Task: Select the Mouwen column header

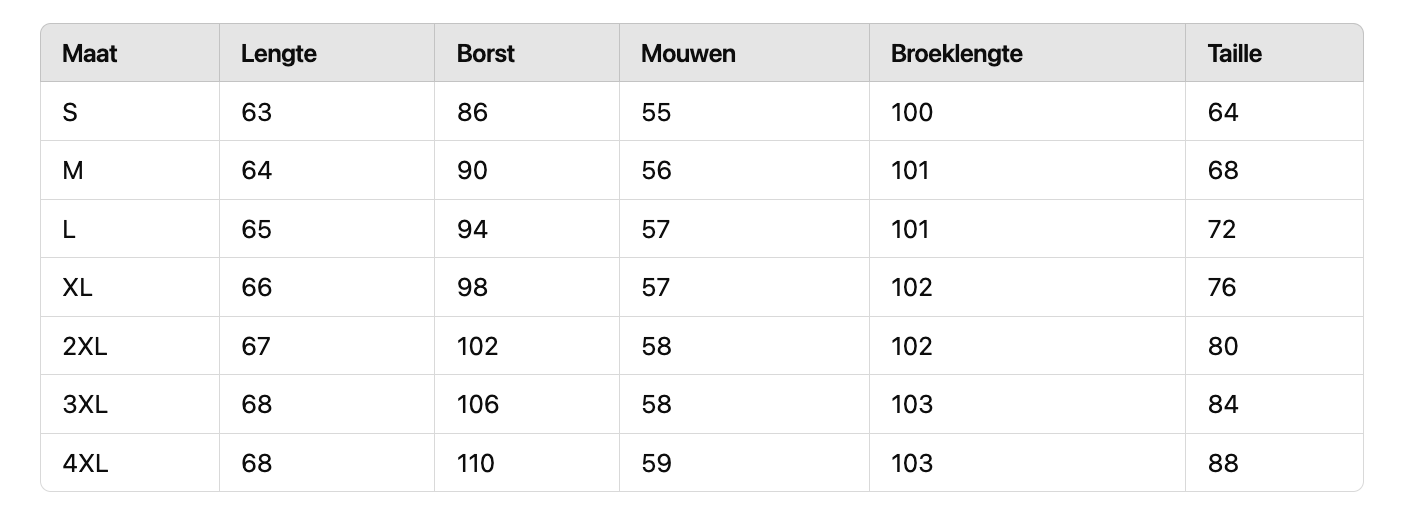Action: 688,54
